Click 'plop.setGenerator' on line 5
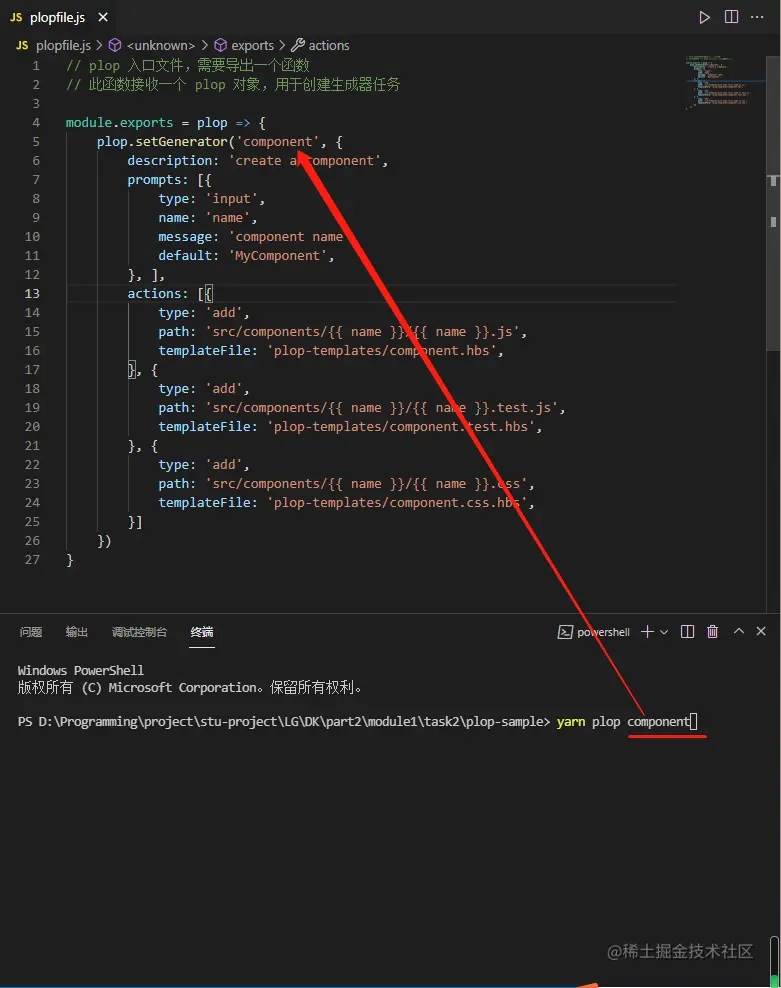The height and width of the screenshot is (988, 781). 162,142
